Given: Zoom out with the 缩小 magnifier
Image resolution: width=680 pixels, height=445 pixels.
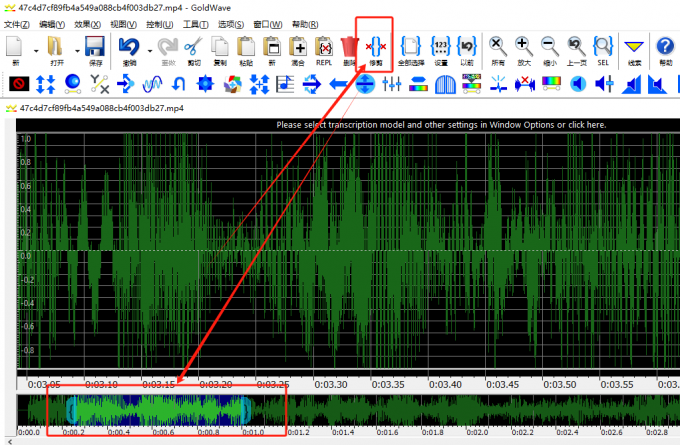Looking at the screenshot, I should 549,51.
